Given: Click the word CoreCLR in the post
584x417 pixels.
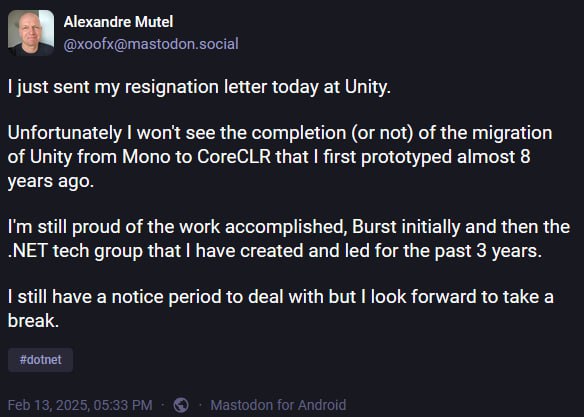Looking at the screenshot, I should [234, 157].
